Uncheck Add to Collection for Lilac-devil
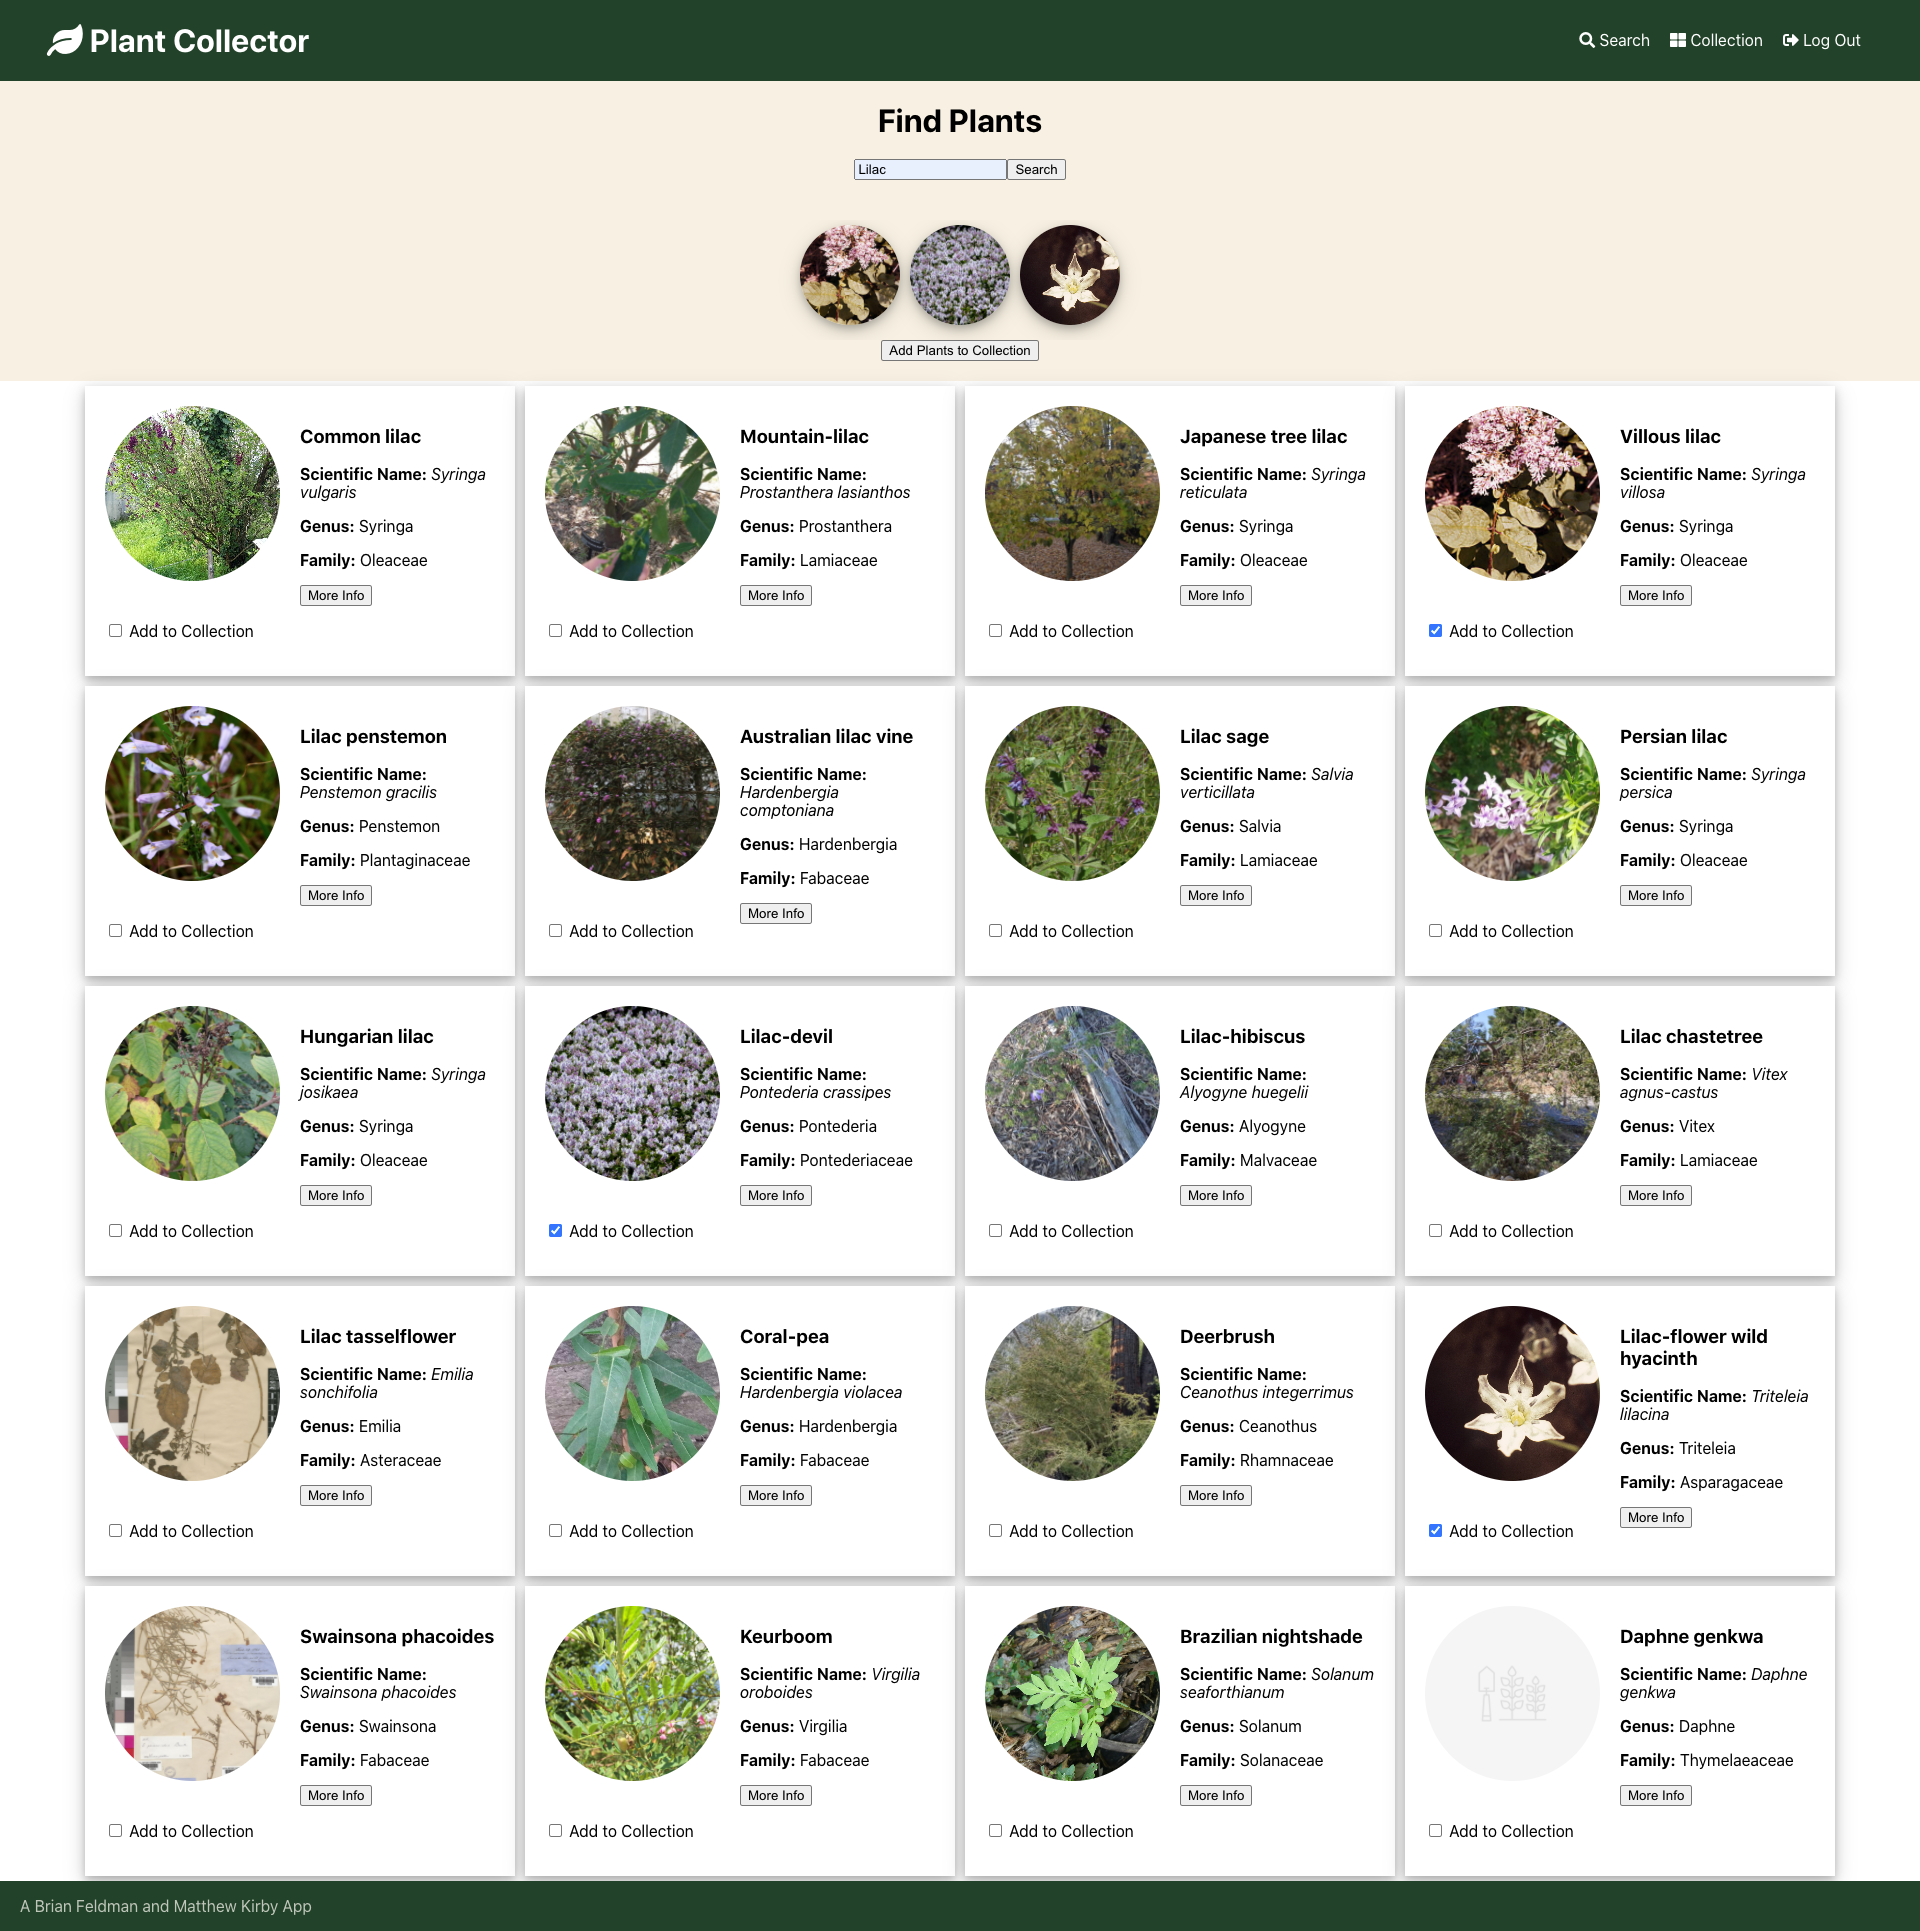This screenshot has width=1920, height=1931. click(556, 1231)
